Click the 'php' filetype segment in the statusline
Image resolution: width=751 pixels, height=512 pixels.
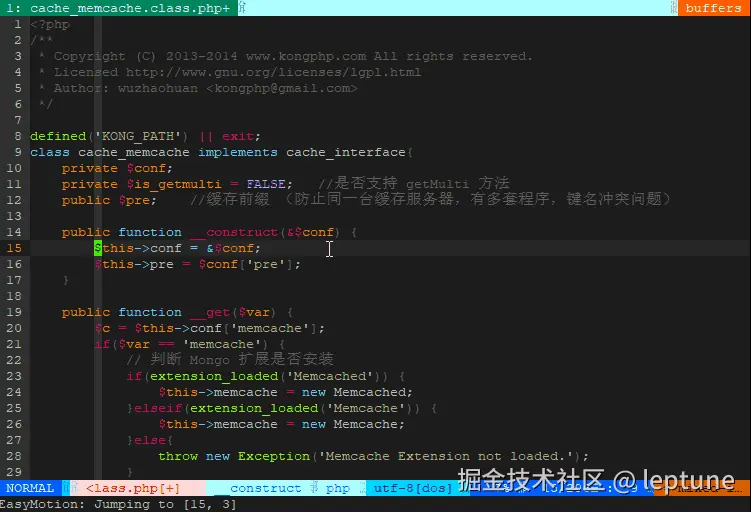coord(338,488)
